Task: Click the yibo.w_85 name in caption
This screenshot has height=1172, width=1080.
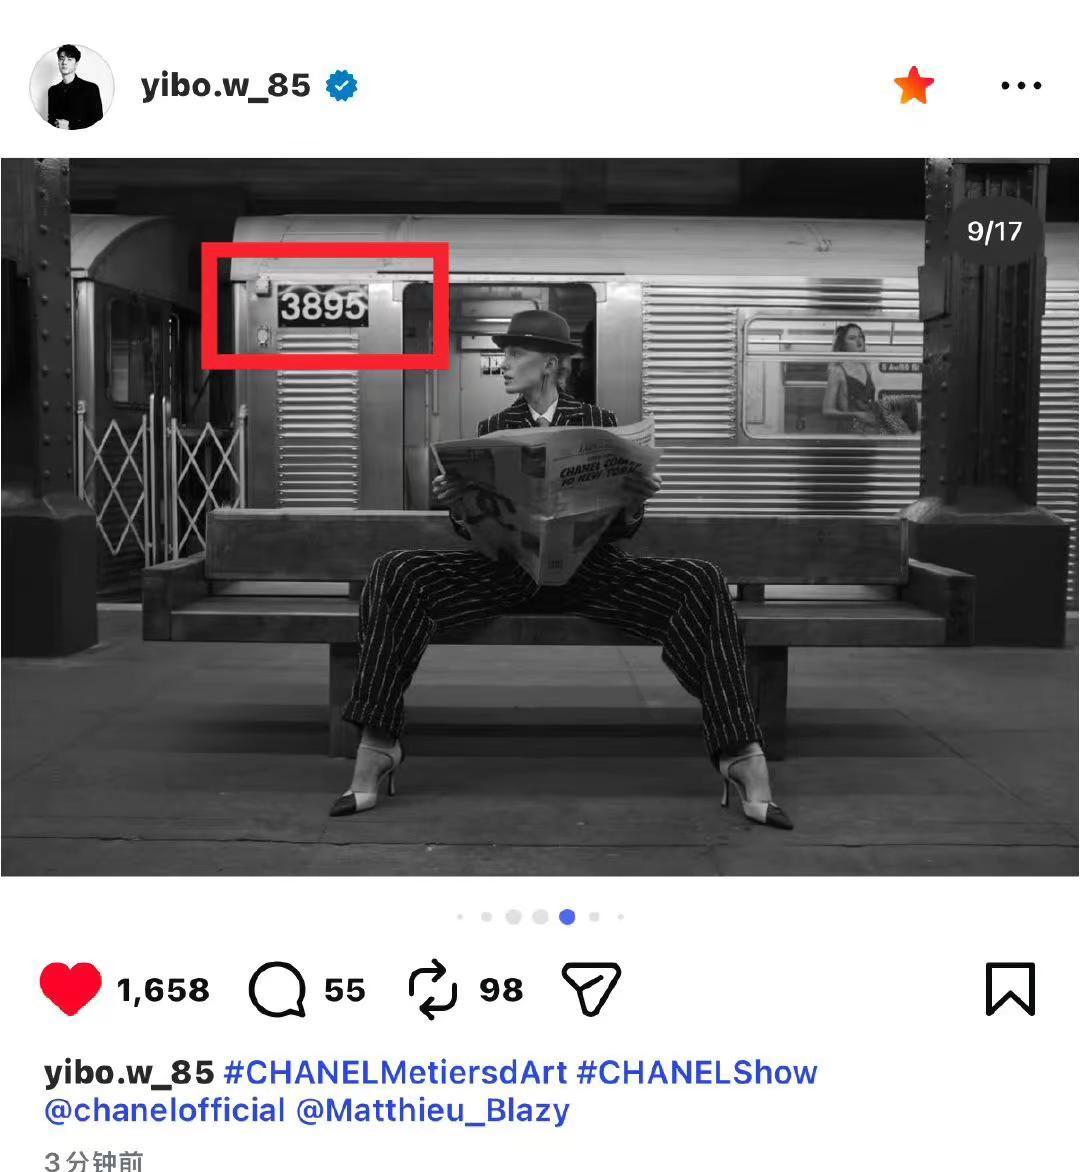Action: (129, 1073)
